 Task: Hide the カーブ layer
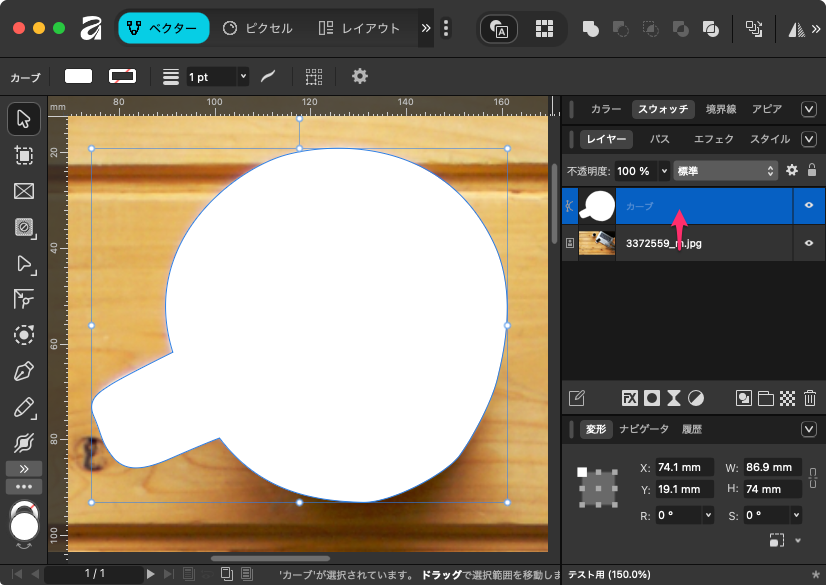coord(808,206)
